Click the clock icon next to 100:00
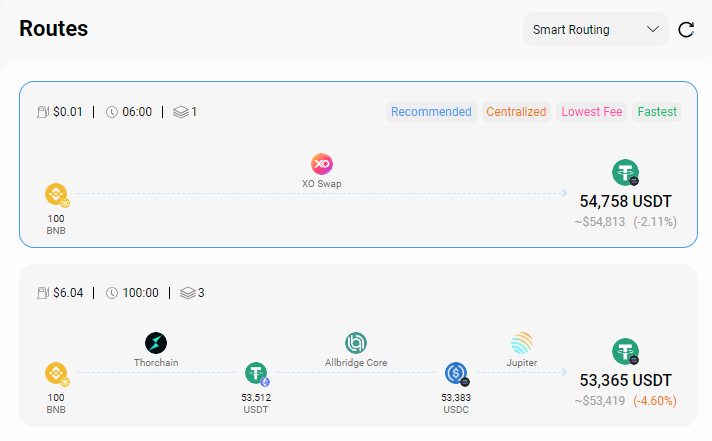 coord(112,293)
